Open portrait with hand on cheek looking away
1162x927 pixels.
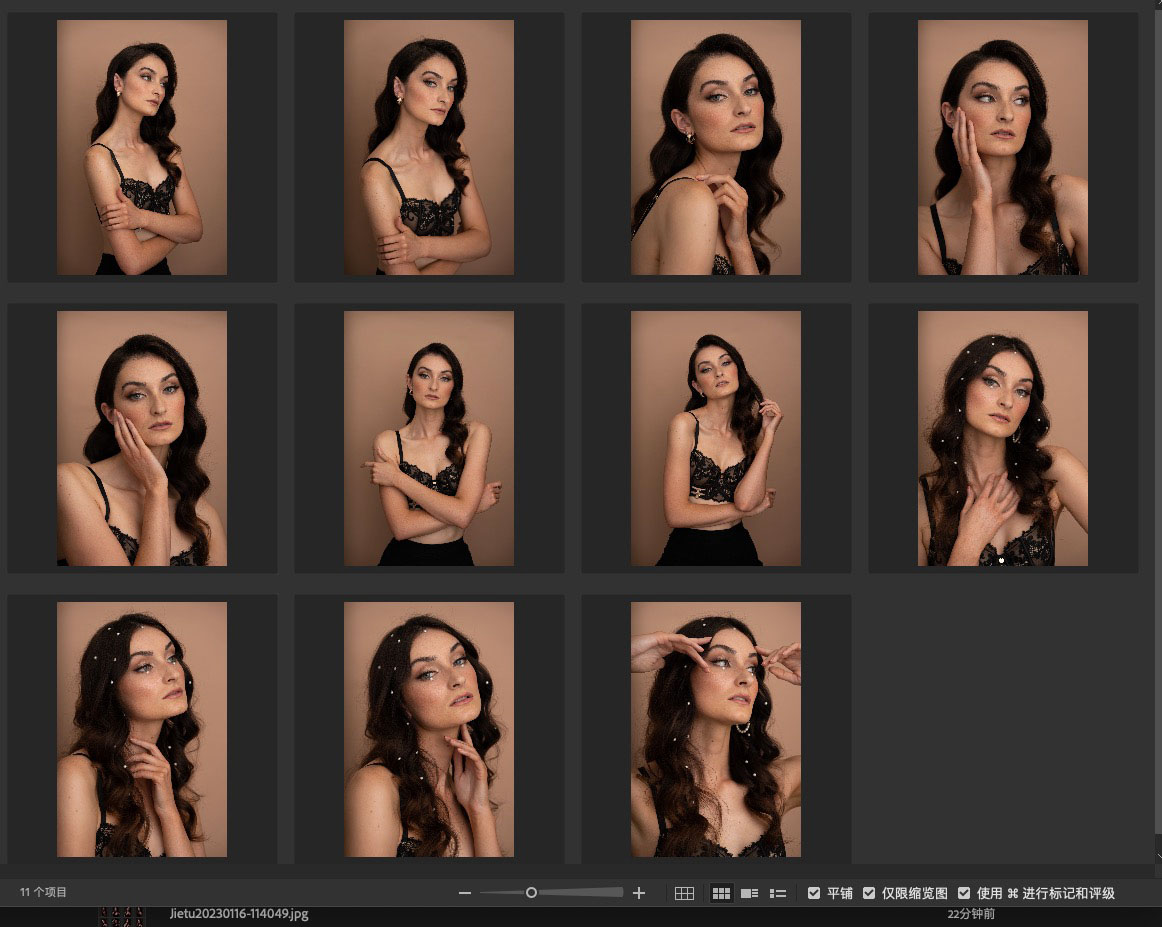tap(1003, 147)
